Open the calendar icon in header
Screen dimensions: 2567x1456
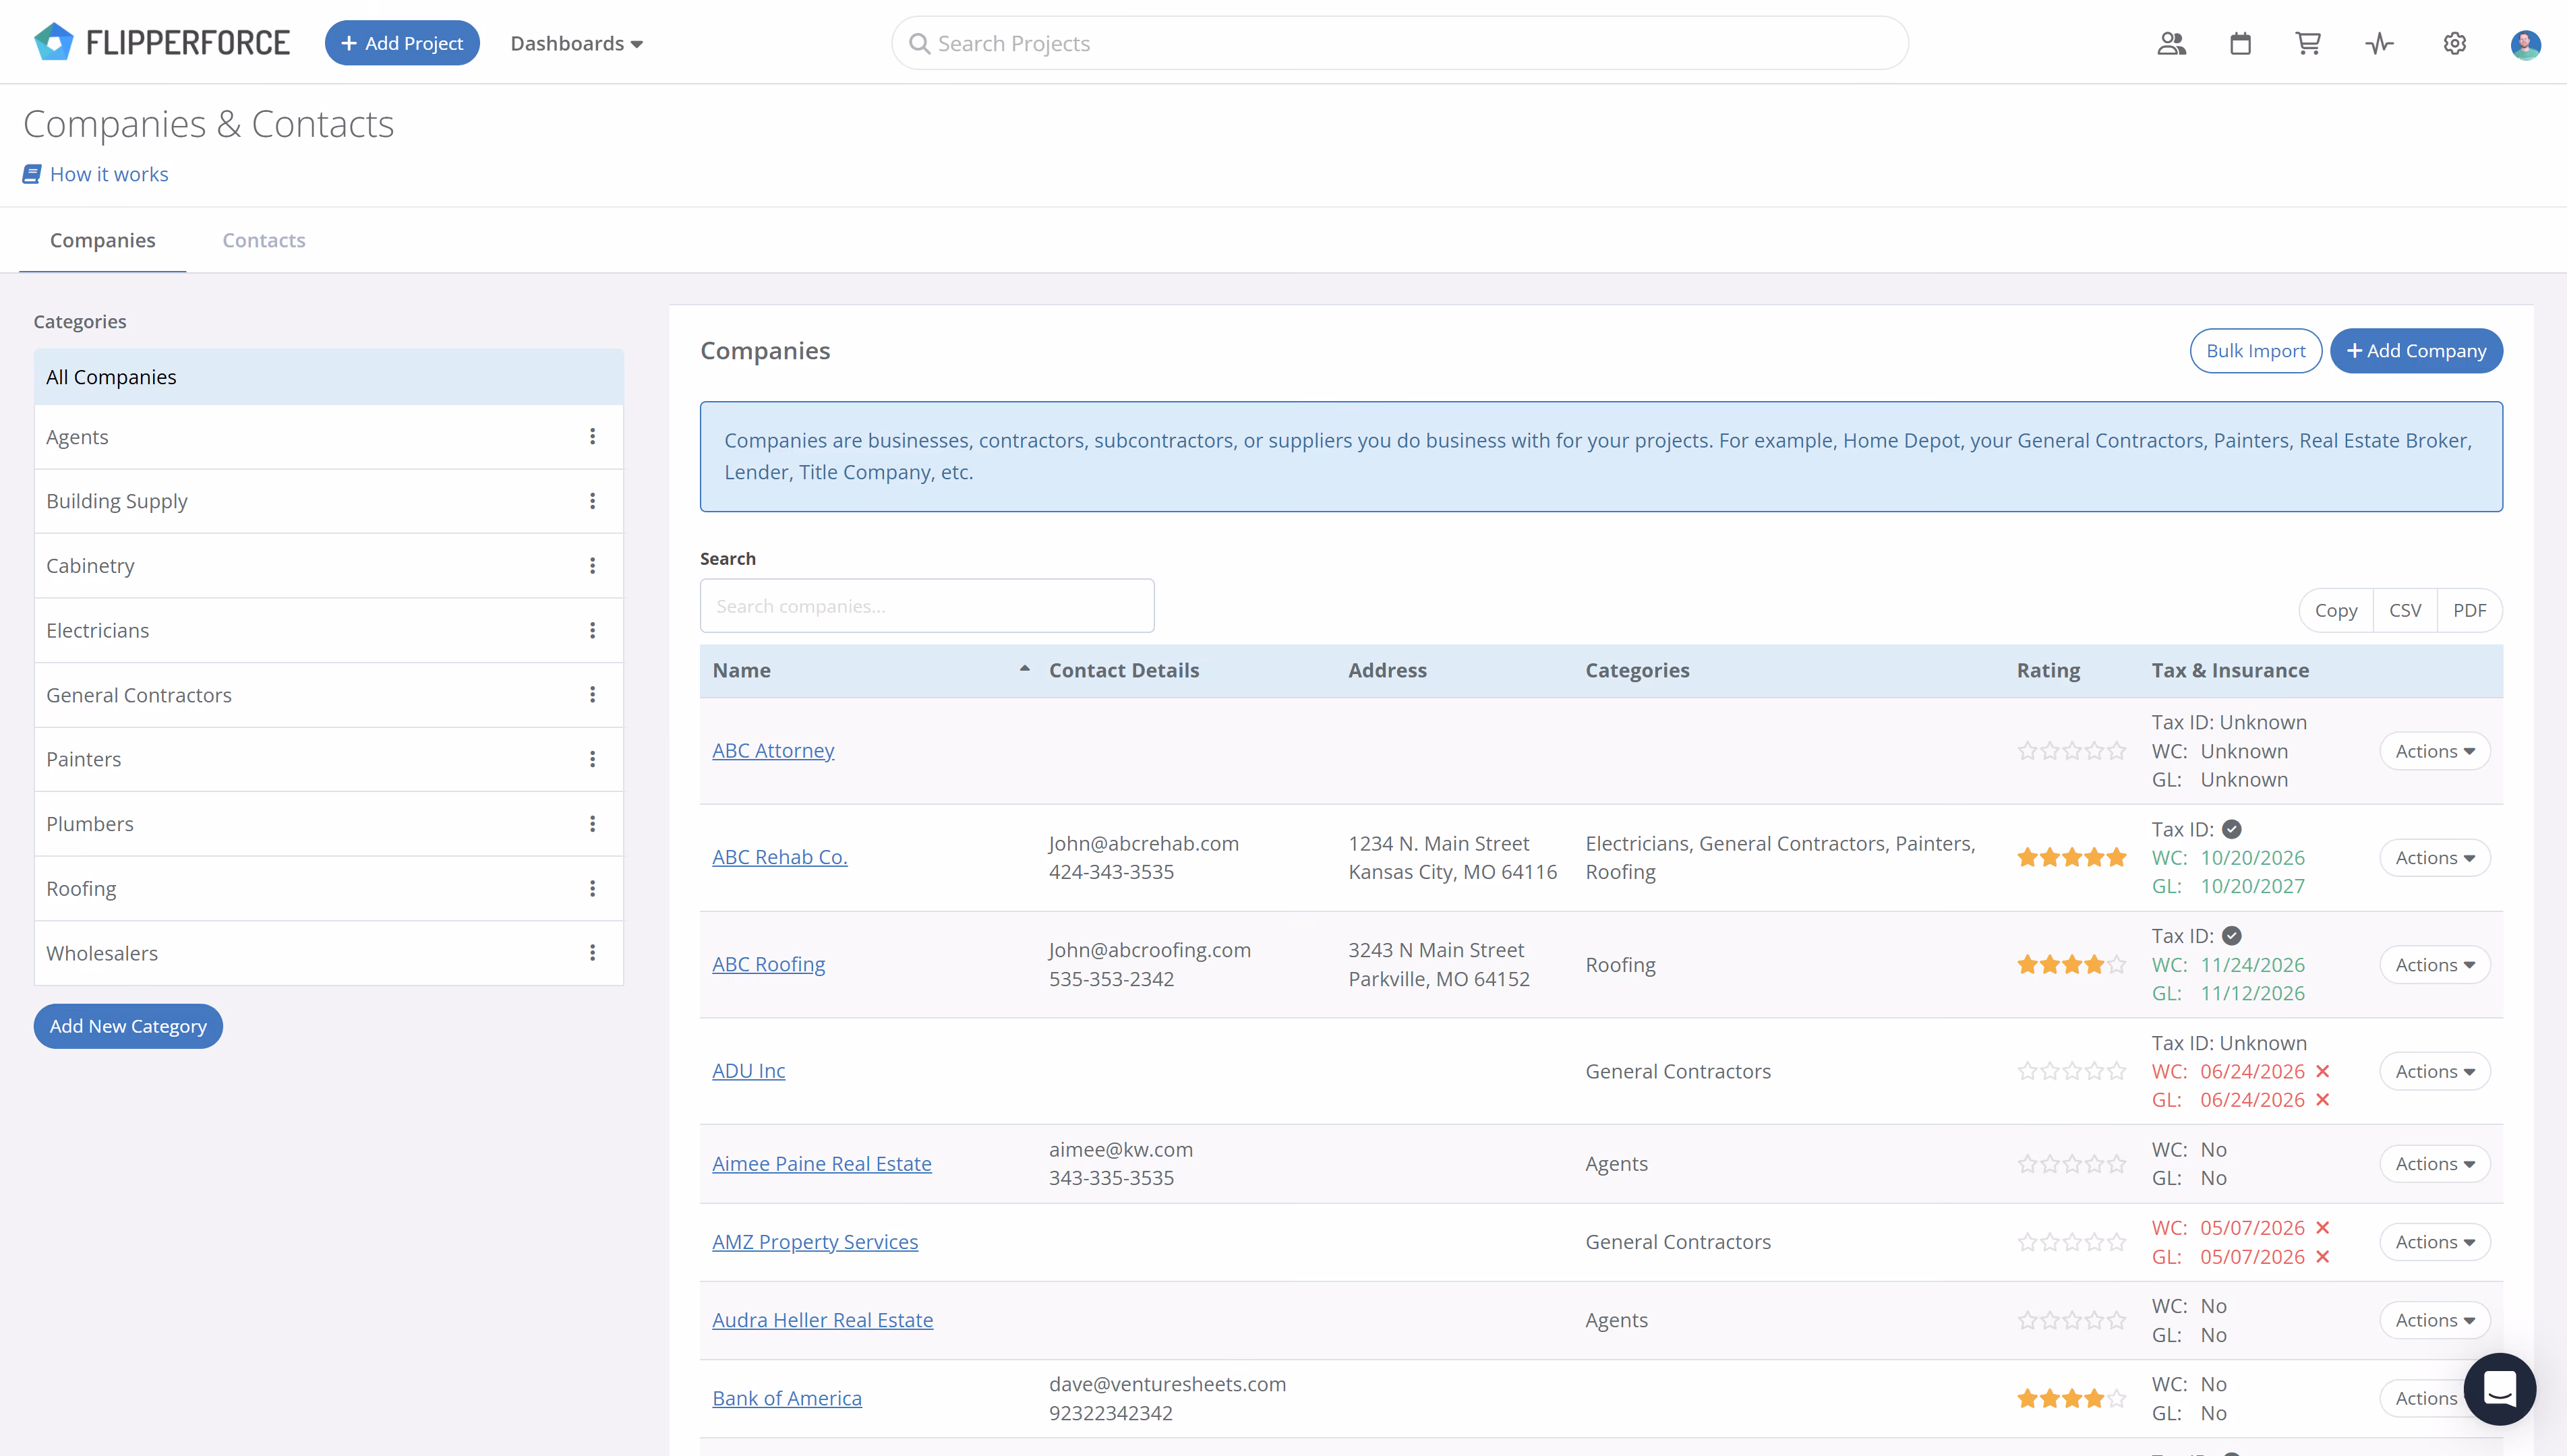click(x=2240, y=43)
